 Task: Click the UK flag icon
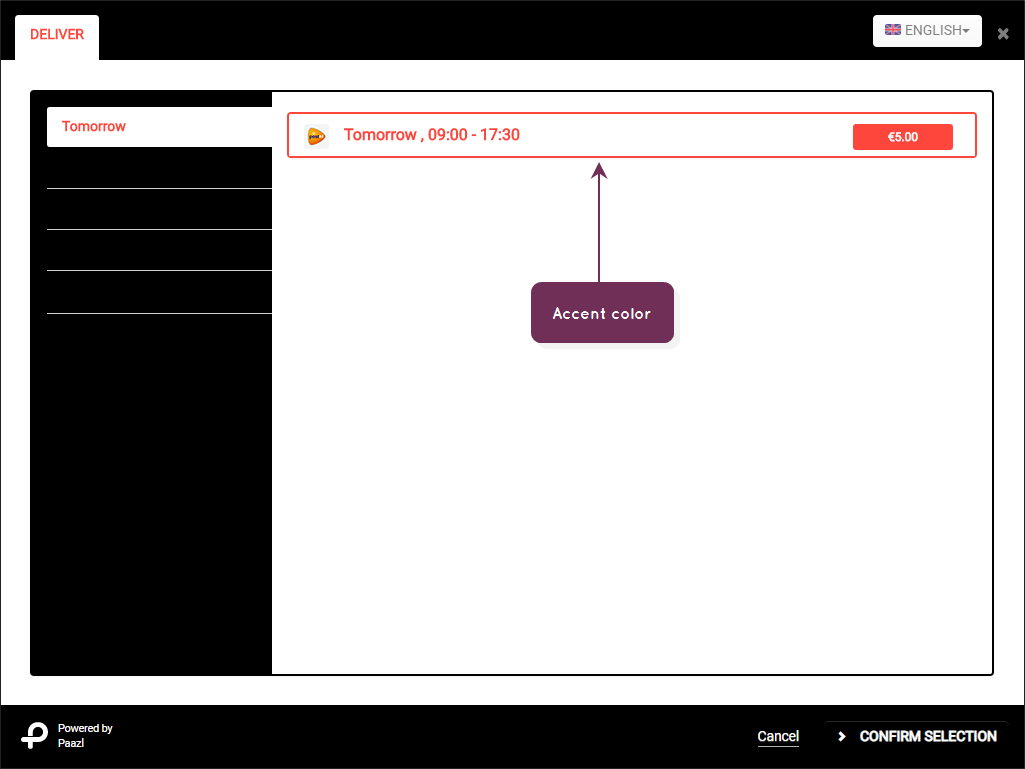[893, 30]
